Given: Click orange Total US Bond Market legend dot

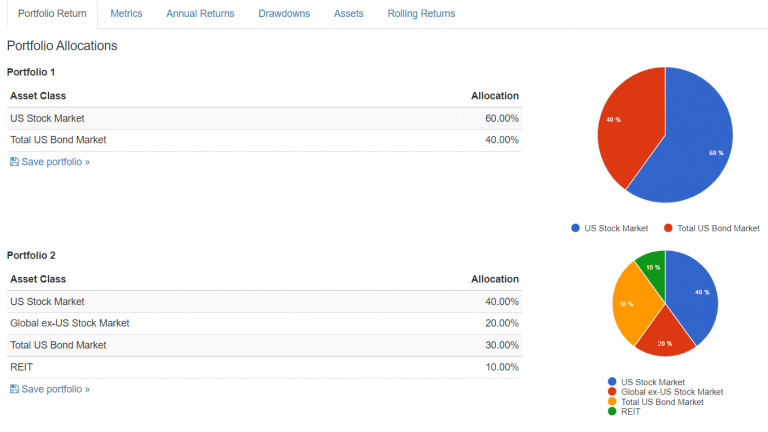Looking at the screenshot, I should tap(612, 401).
